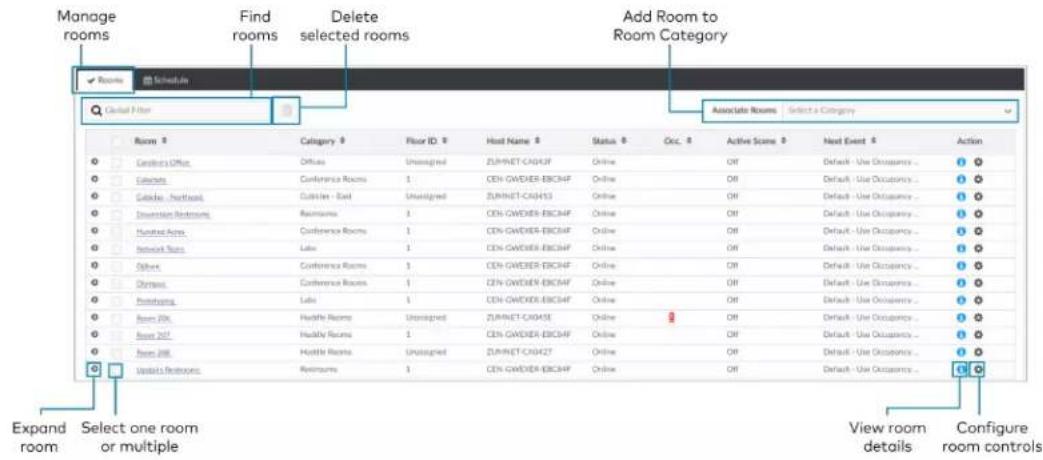Screen dimensions: 1043x460
Task: View details of the Offices category room
Action: 960,162
